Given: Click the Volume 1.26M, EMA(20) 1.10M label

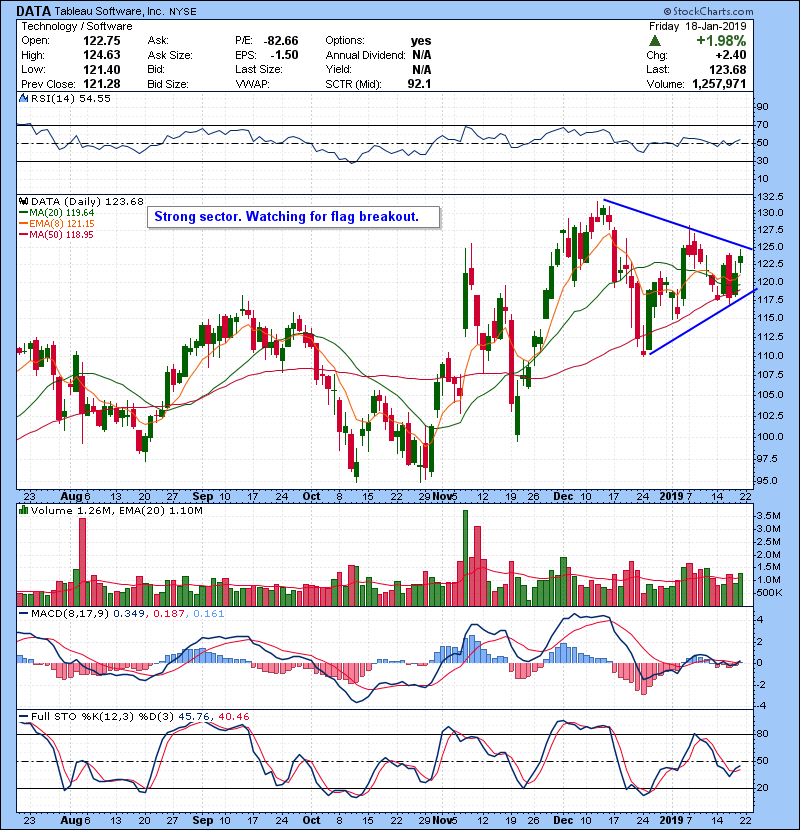Looking at the screenshot, I should coord(116,511).
